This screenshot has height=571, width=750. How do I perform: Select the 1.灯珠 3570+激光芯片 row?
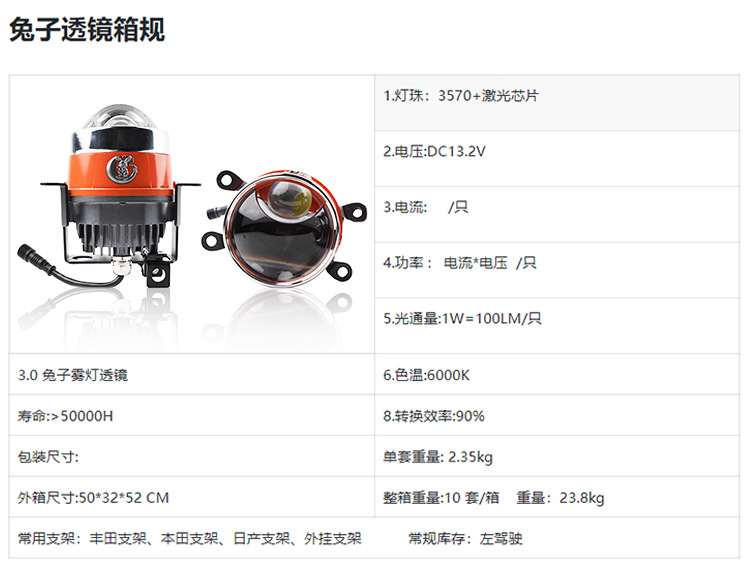pyautogui.click(x=557, y=103)
